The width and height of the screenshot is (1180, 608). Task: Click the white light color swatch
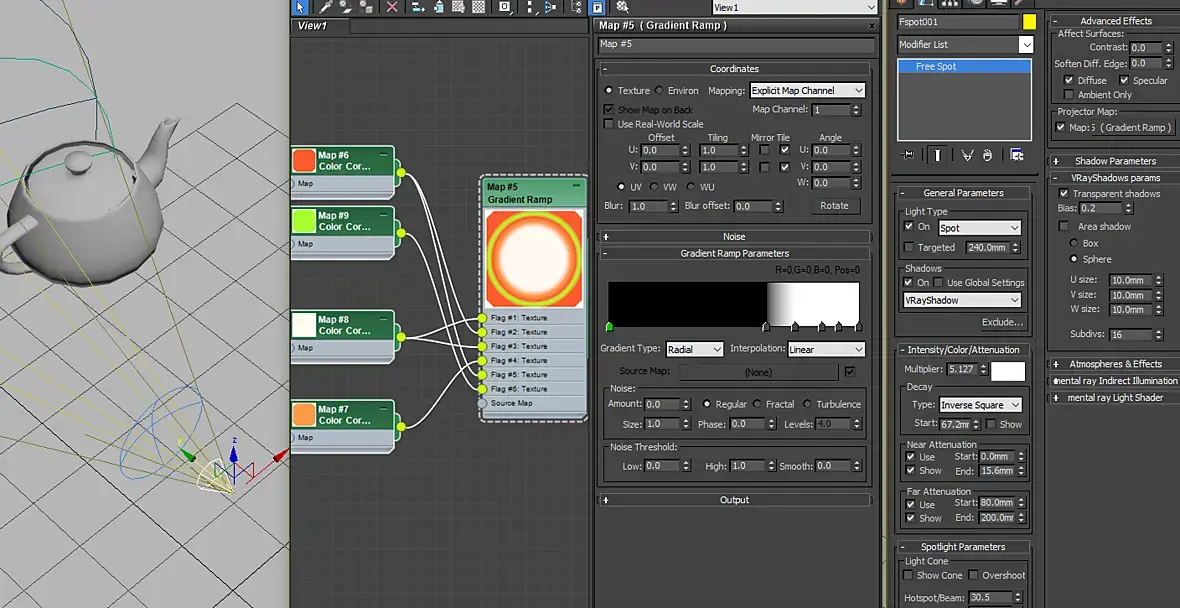pyautogui.click(x=1008, y=371)
